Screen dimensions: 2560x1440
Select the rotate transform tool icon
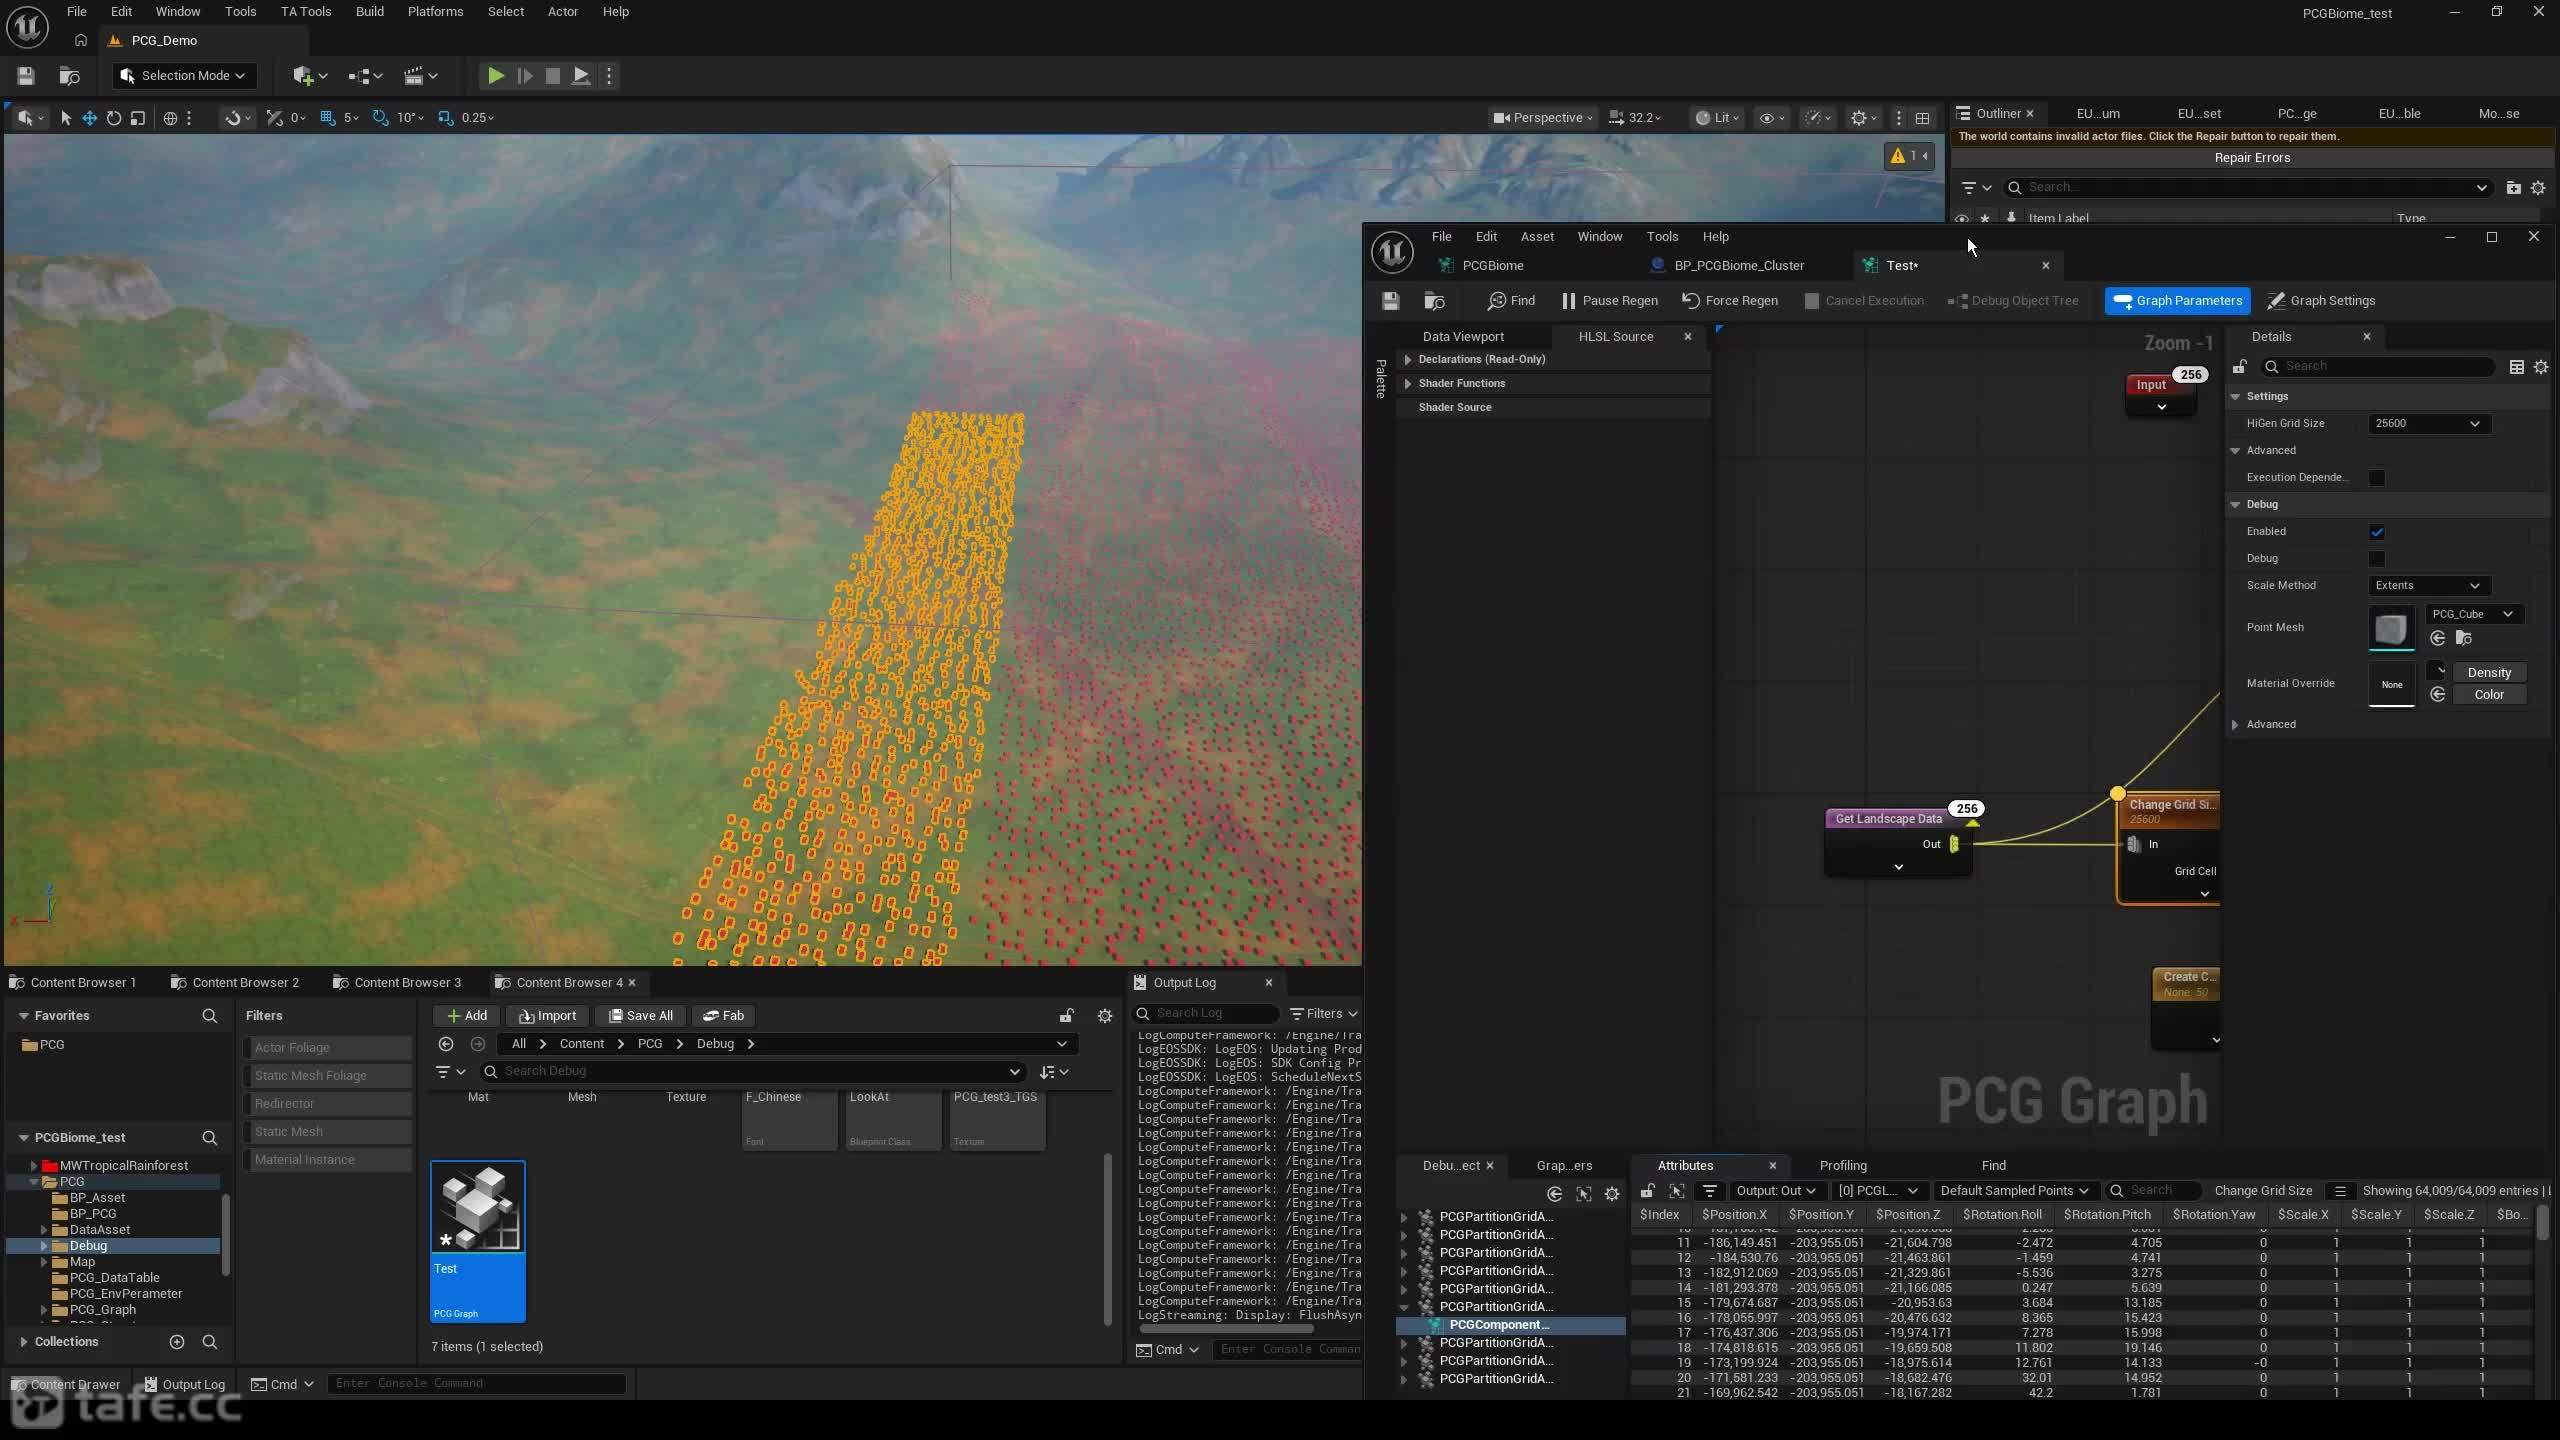click(114, 118)
